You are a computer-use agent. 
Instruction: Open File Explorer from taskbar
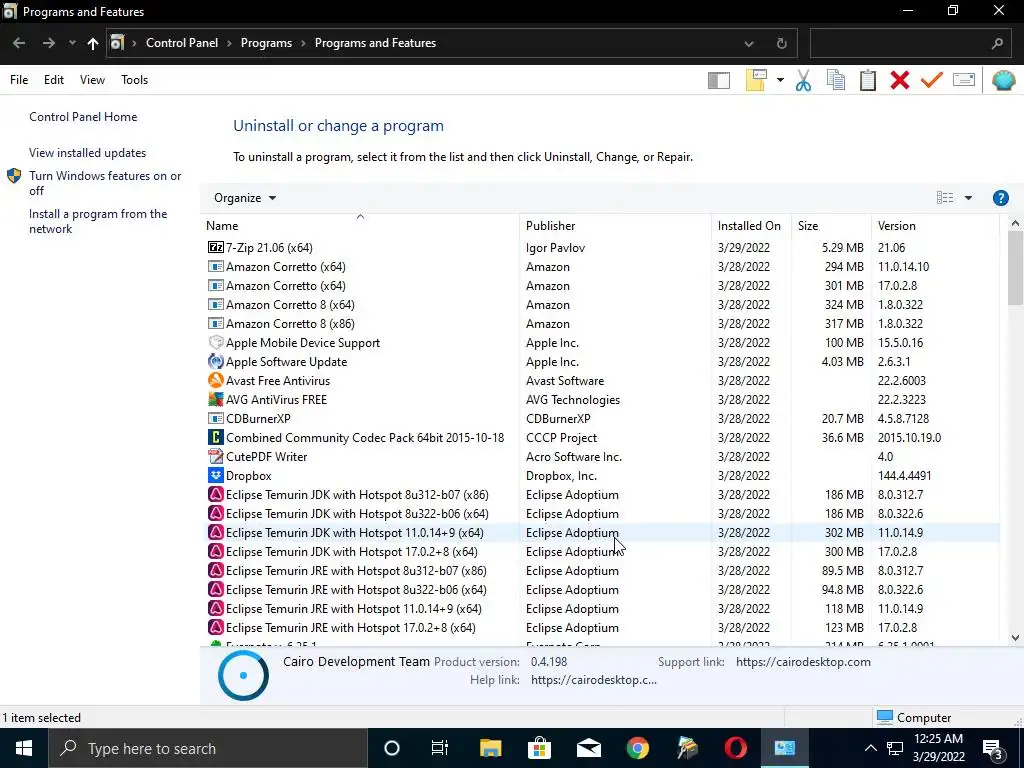(490, 748)
